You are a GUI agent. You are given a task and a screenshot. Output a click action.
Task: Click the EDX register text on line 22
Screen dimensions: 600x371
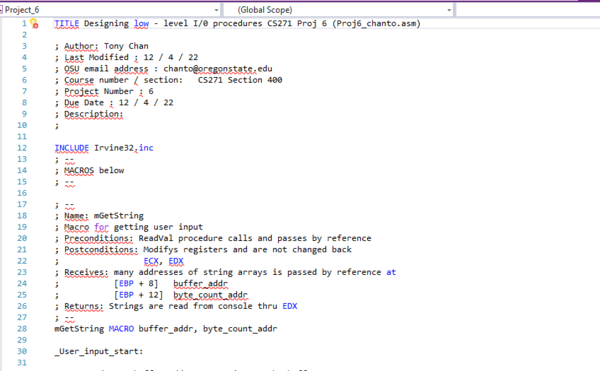(x=176, y=261)
